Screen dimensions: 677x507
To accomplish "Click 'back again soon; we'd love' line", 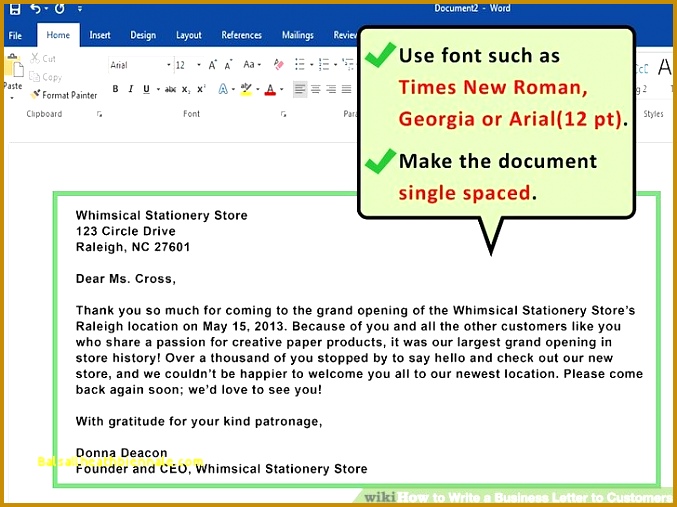I will click(x=199, y=390).
